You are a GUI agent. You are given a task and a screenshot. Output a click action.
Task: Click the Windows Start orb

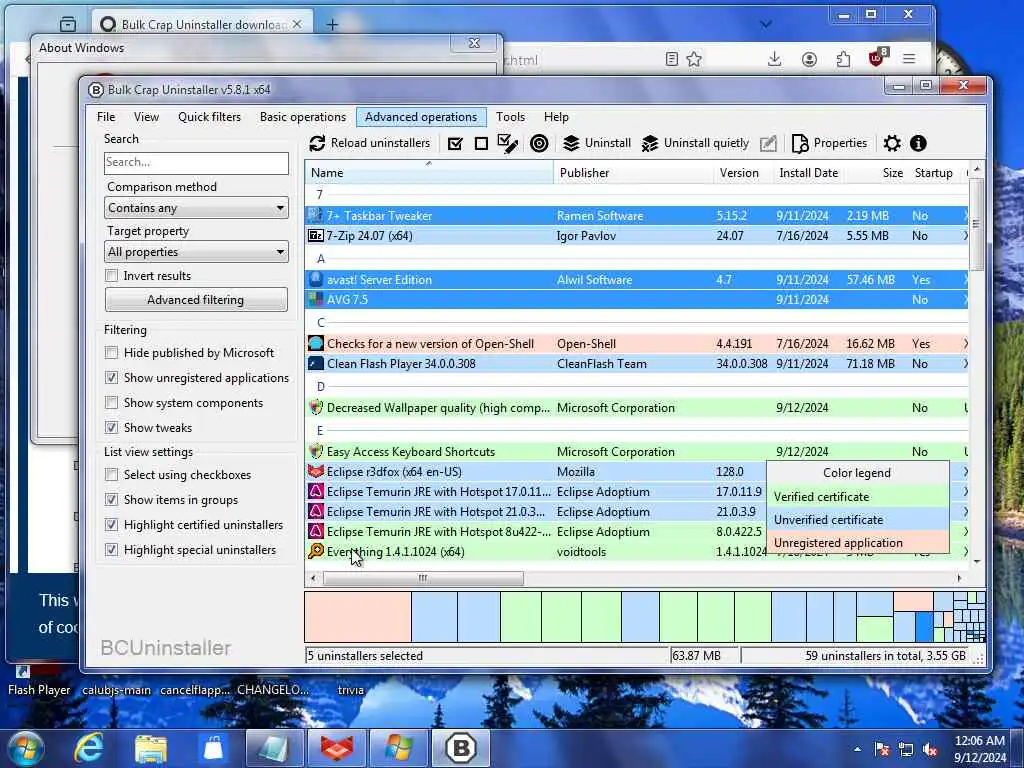click(x=26, y=748)
